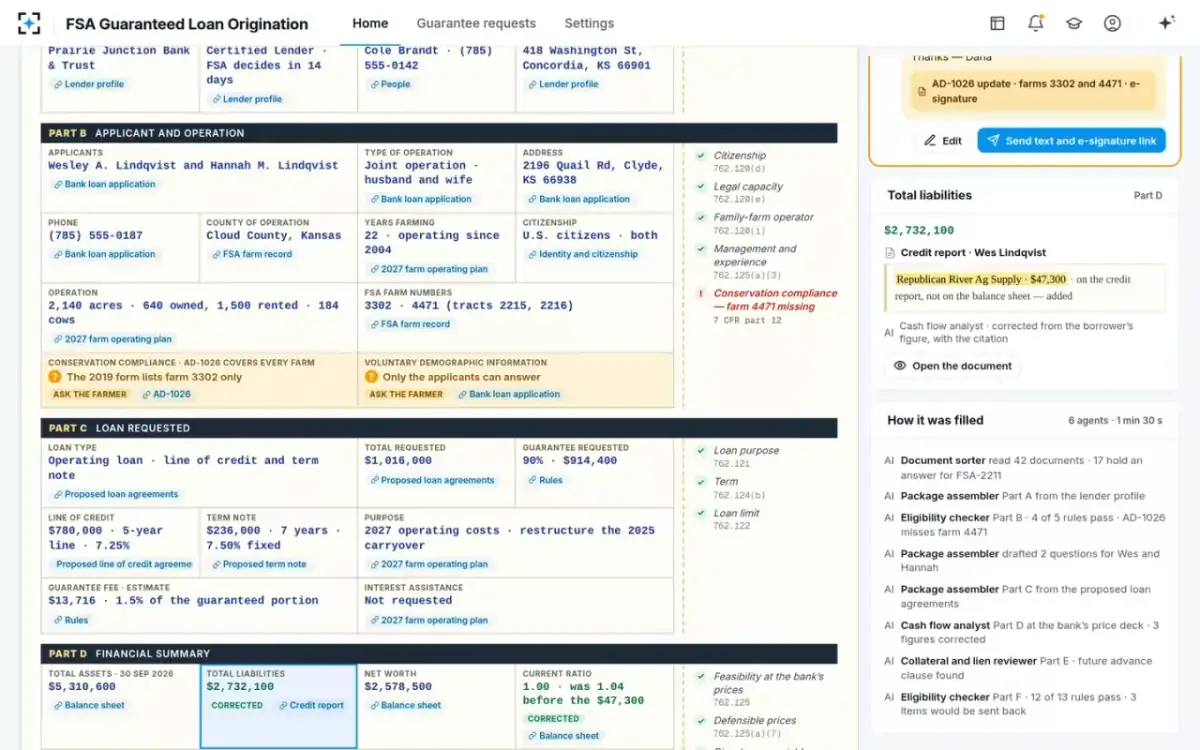
Task: Switch to the Home tab
Action: pyautogui.click(x=370, y=23)
